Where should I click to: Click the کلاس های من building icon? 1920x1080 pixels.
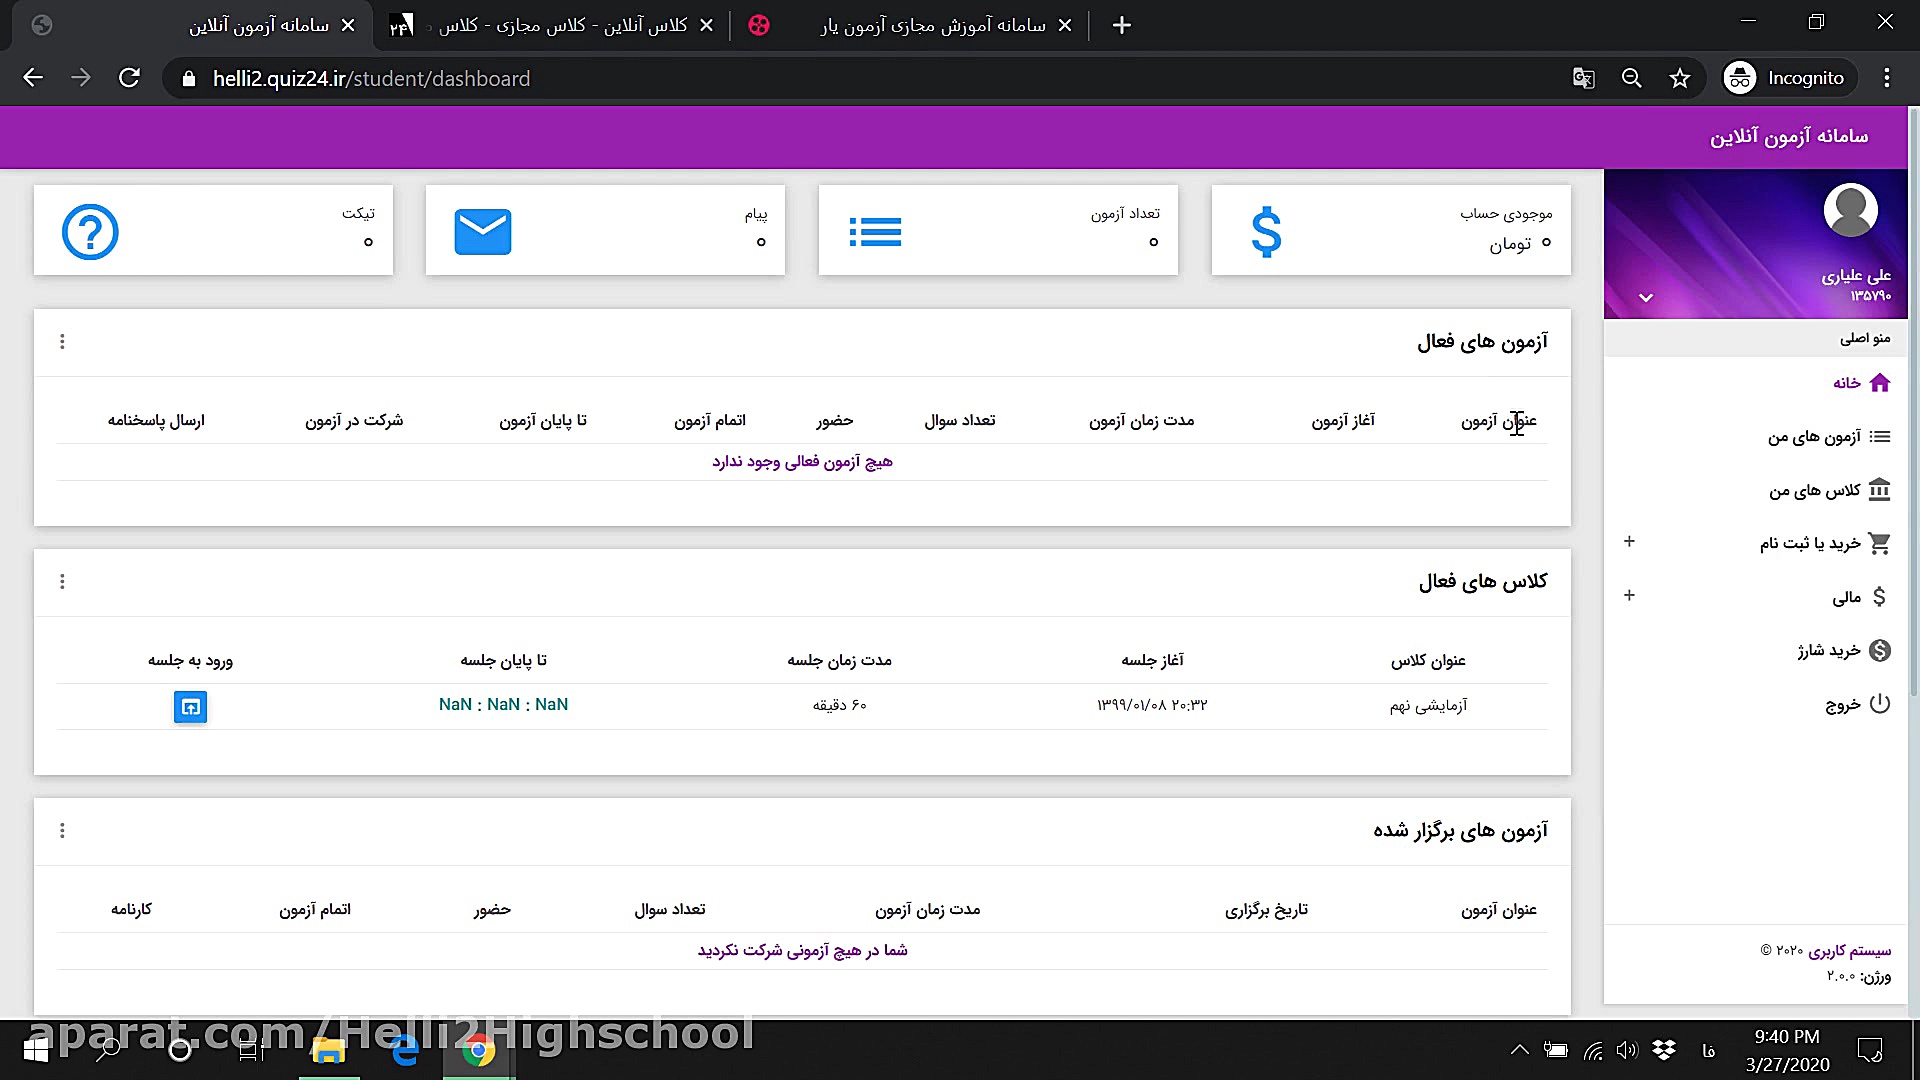point(1881,490)
